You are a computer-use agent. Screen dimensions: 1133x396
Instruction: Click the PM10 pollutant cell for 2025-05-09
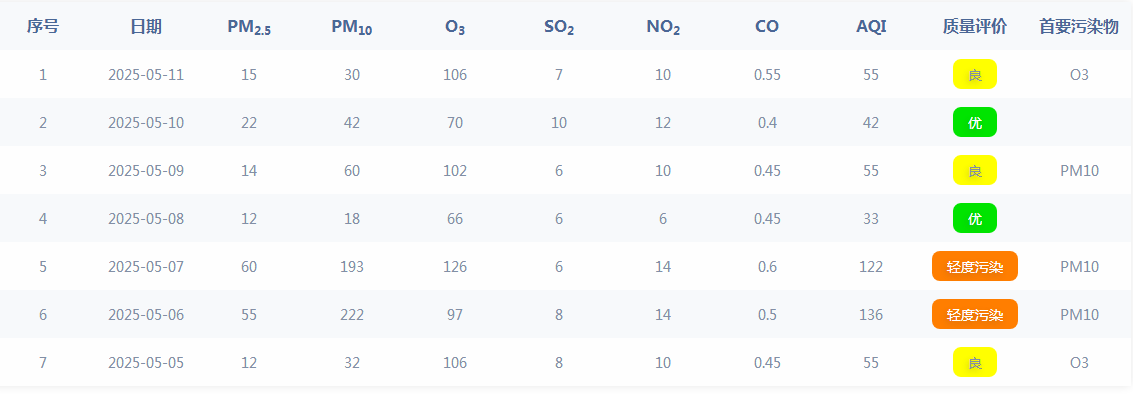click(x=1080, y=171)
